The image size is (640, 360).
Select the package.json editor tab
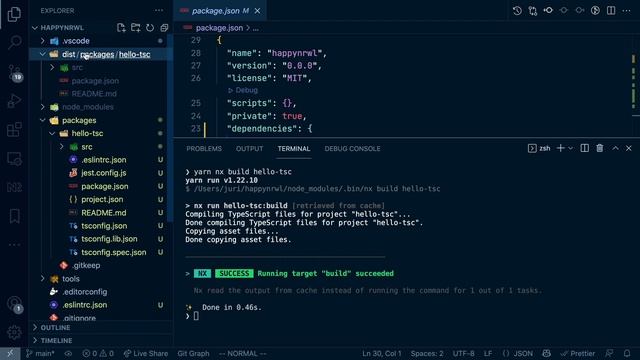(x=220, y=11)
